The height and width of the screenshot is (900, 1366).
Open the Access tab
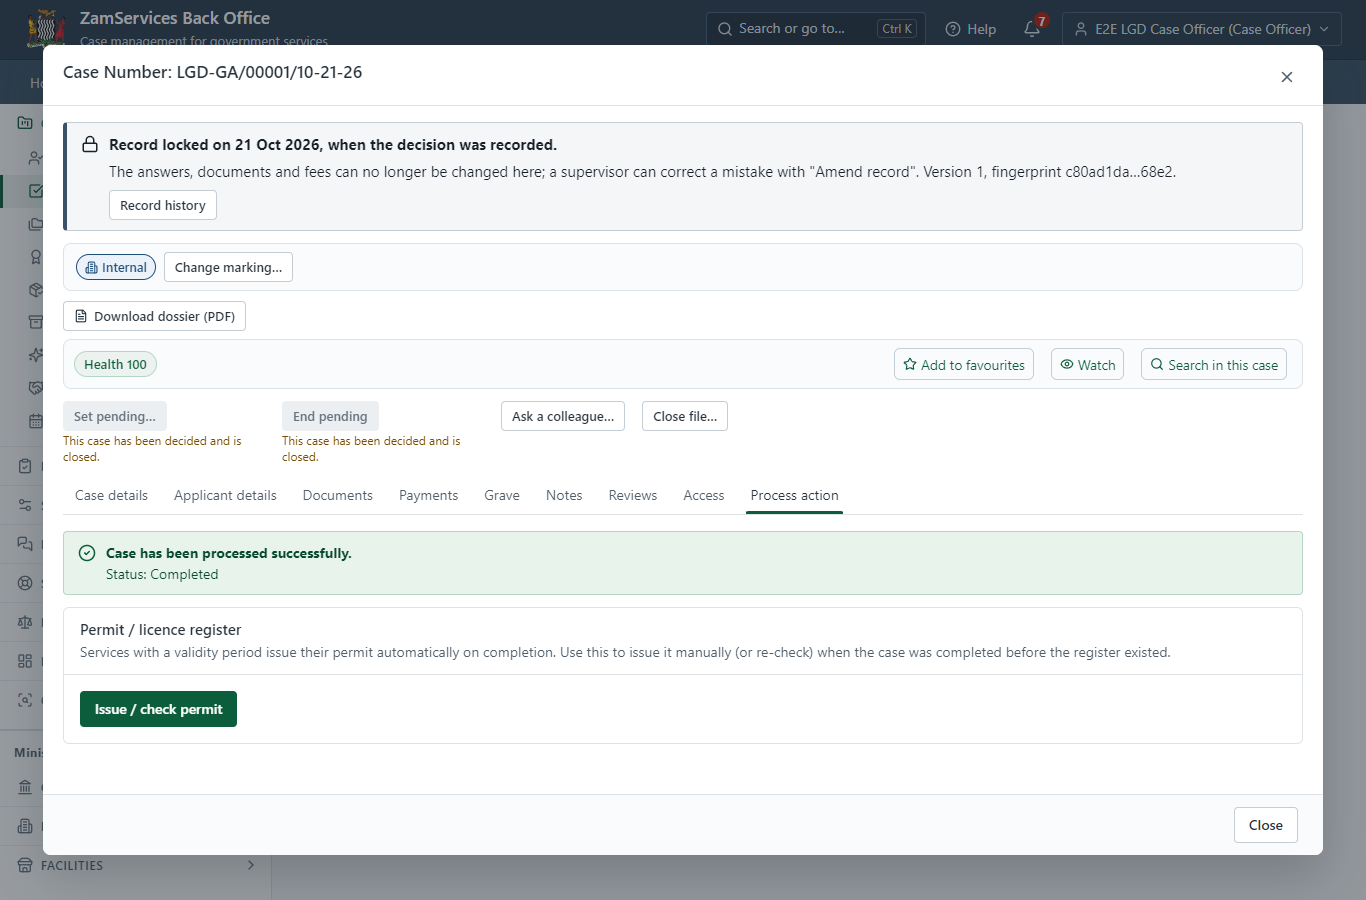pos(704,495)
